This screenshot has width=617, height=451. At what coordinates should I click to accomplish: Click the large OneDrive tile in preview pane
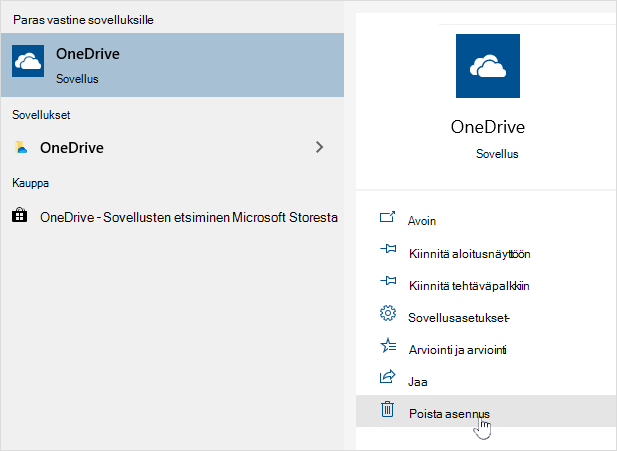(x=488, y=66)
